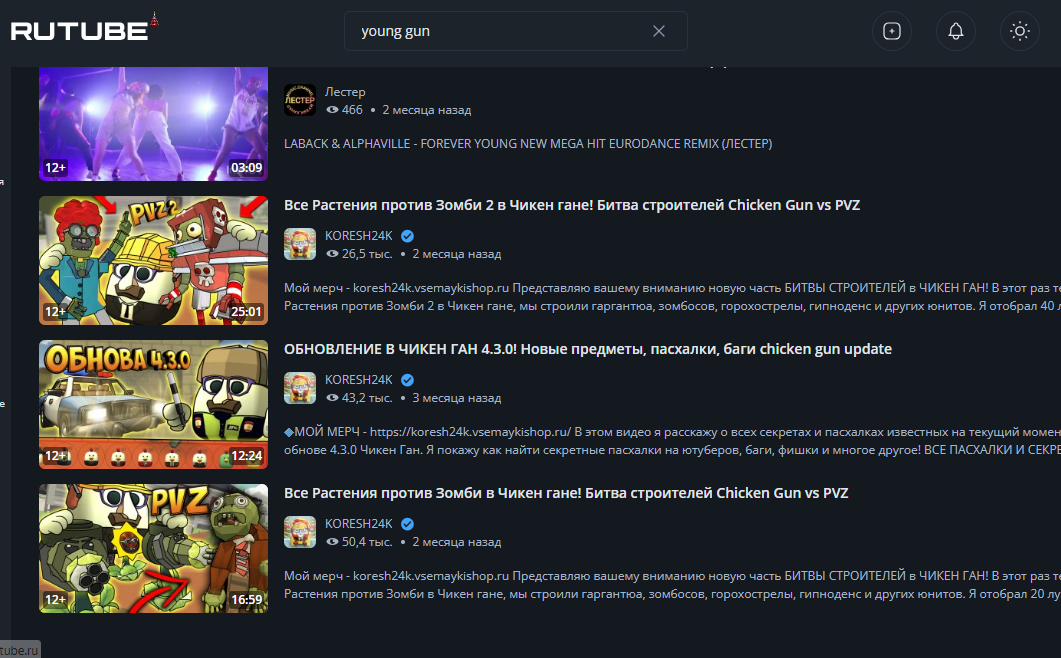Screen dimensions: 1061x658
Task: Click verified badge in the 50,4 тыс. row
Action: [407, 525]
